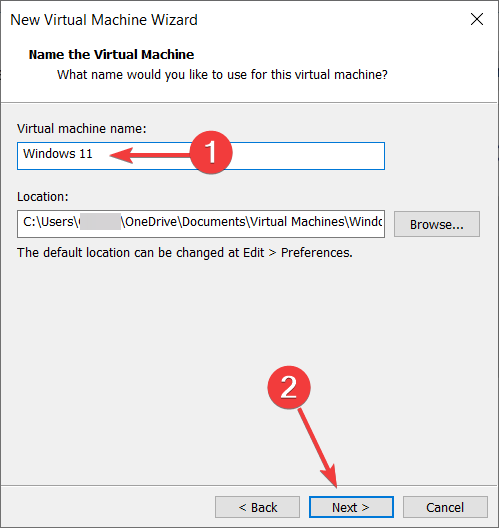Select the red arrow pointing at Windows 11

[x=150, y=155]
